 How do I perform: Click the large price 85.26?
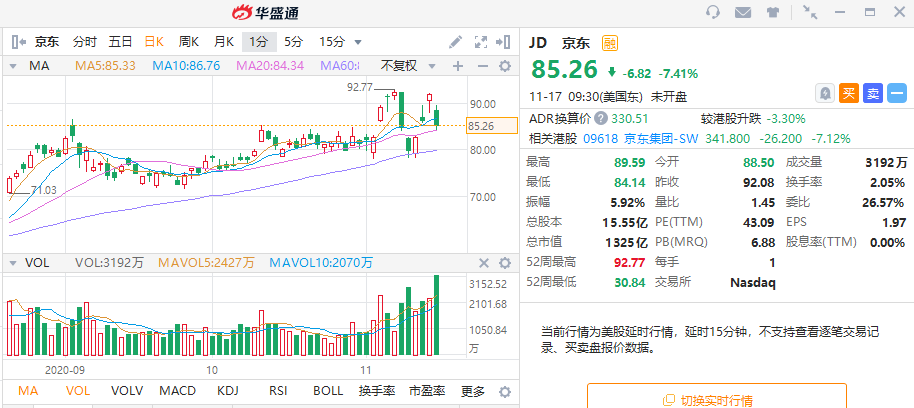tap(564, 69)
